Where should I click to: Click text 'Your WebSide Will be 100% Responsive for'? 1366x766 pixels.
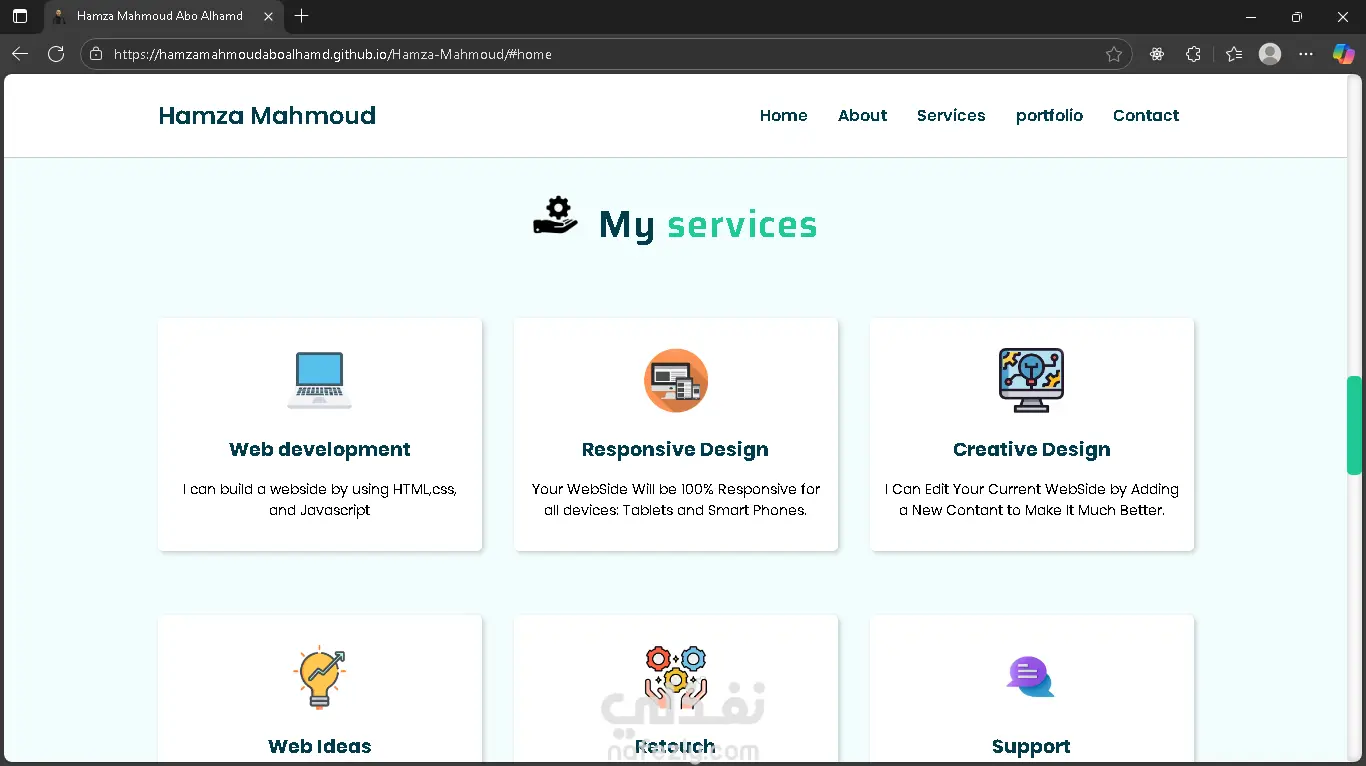tap(676, 489)
